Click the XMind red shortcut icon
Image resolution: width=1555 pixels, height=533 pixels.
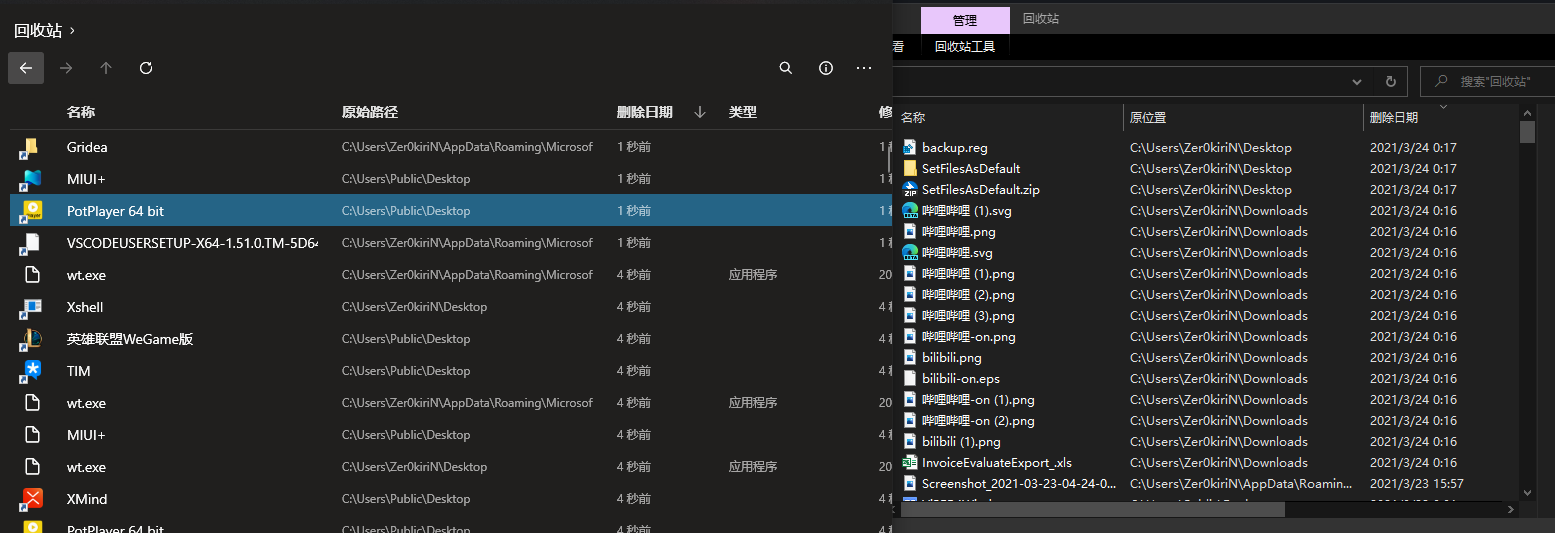(31, 499)
